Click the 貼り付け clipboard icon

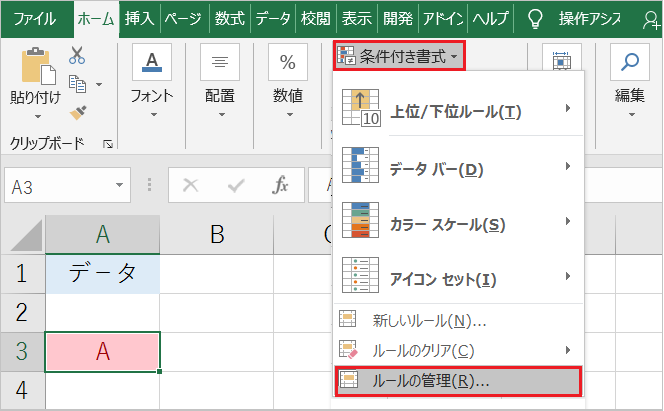(x=38, y=66)
